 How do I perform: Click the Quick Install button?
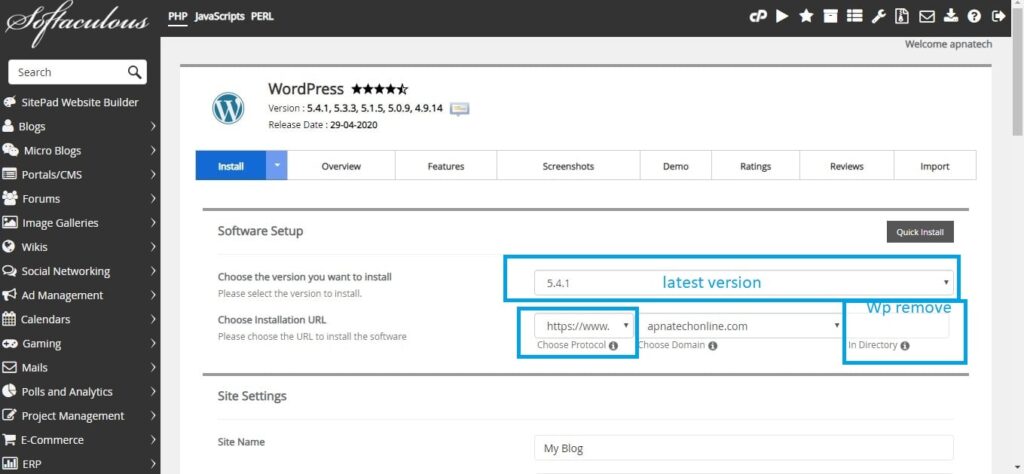[x=920, y=232]
